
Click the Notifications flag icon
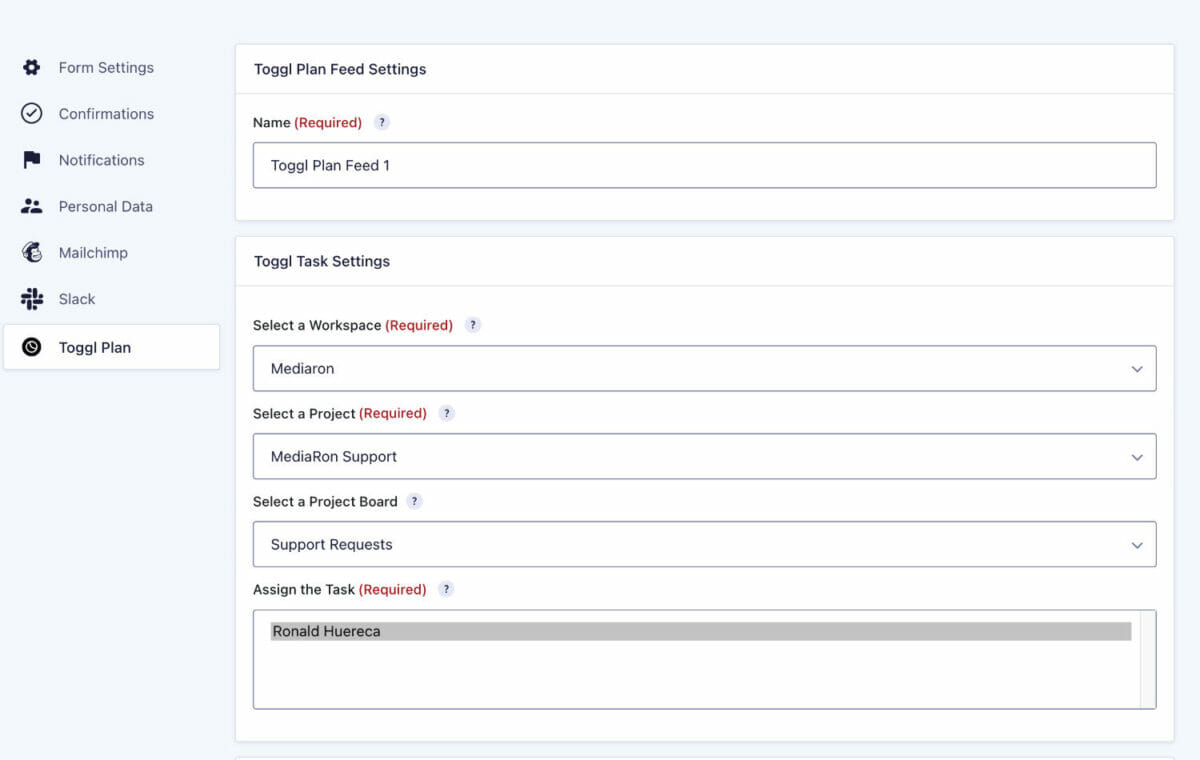(32, 160)
